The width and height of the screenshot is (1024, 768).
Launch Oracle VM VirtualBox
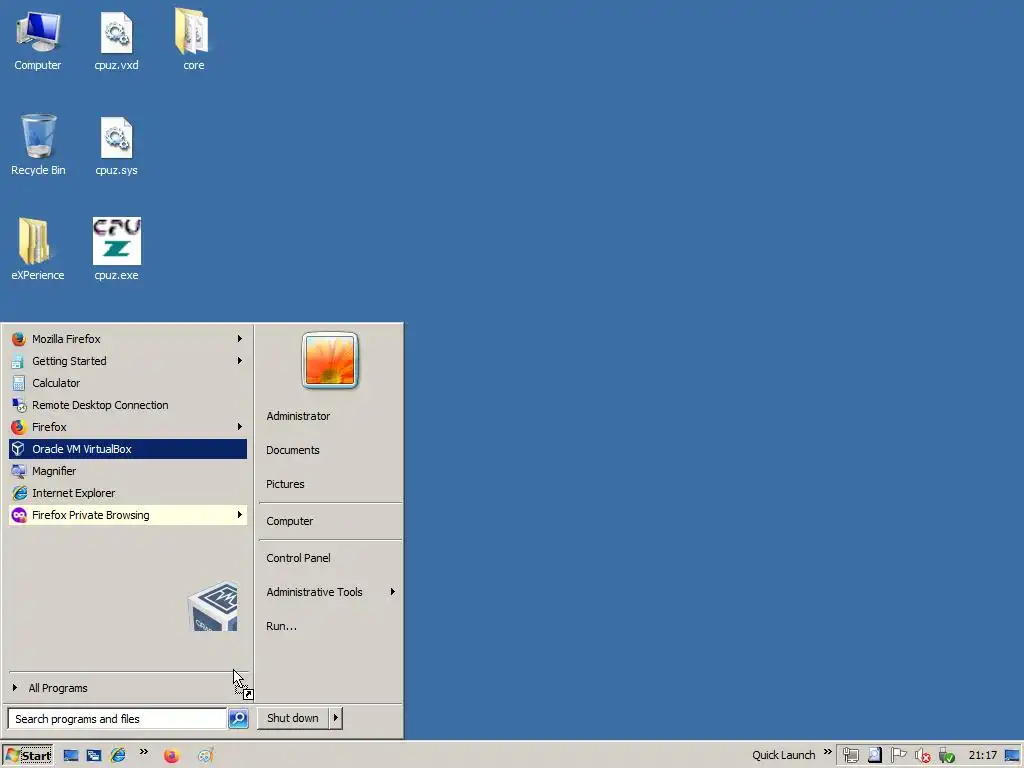click(128, 449)
